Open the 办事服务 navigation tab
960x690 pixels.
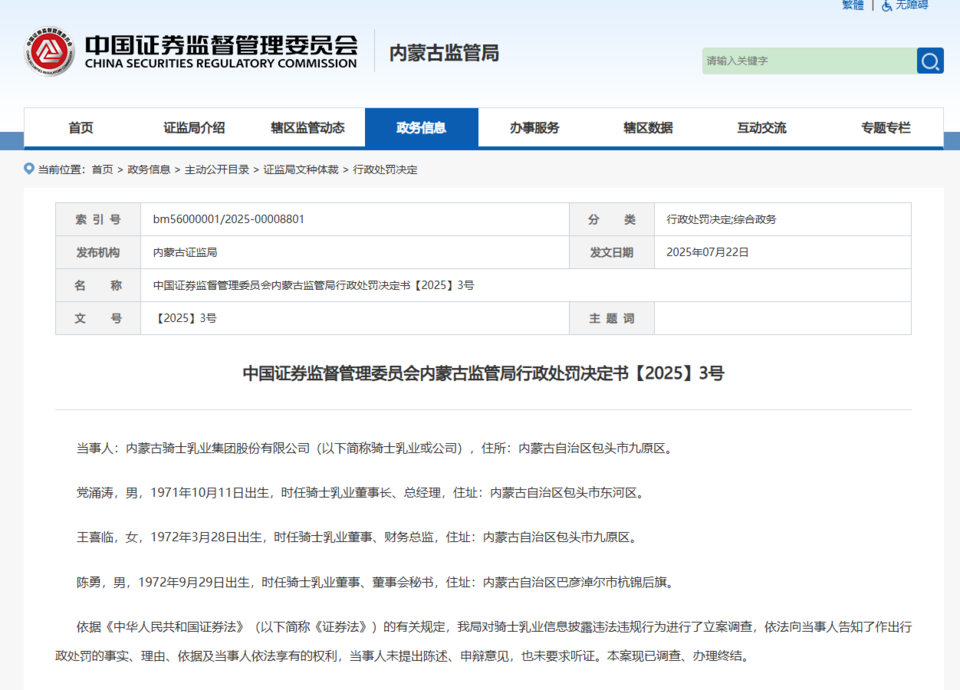coord(535,128)
